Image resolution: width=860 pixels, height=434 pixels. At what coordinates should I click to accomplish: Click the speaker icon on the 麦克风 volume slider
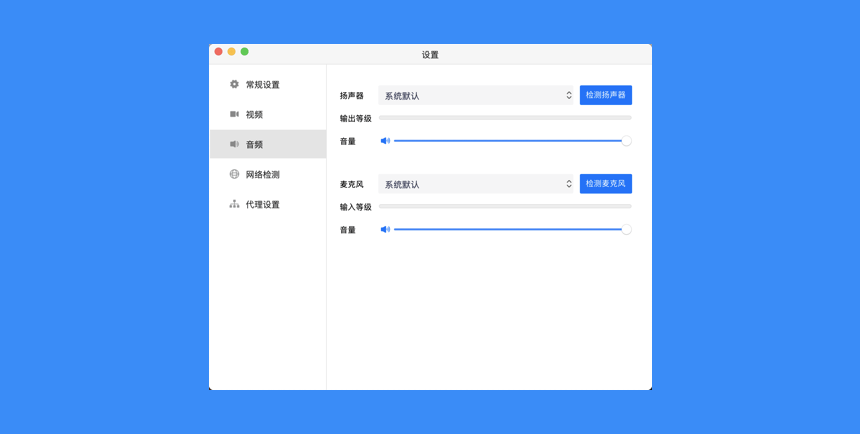(x=386, y=229)
